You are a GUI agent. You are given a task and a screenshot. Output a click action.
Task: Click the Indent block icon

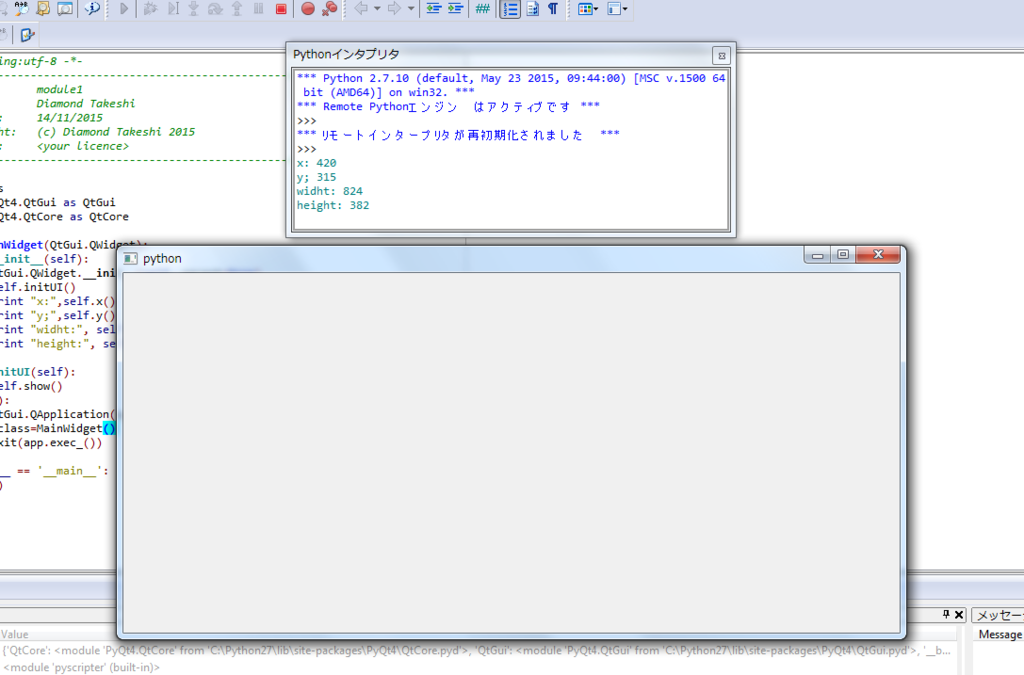(455, 8)
